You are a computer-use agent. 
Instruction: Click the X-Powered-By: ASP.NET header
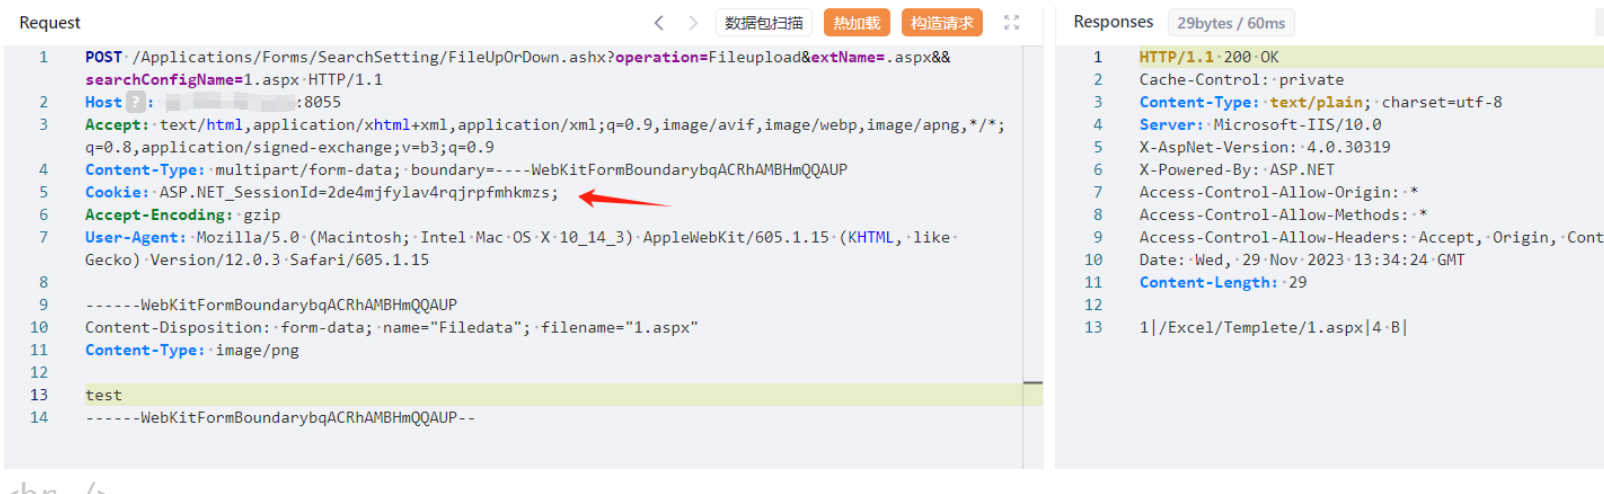click(x=1236, y=170)
